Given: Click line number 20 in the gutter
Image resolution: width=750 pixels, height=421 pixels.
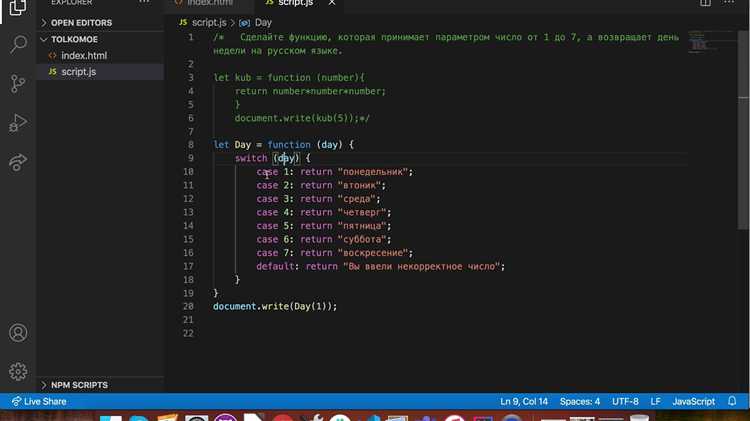Looking at the screenshot, I should (x=188, y=306).
